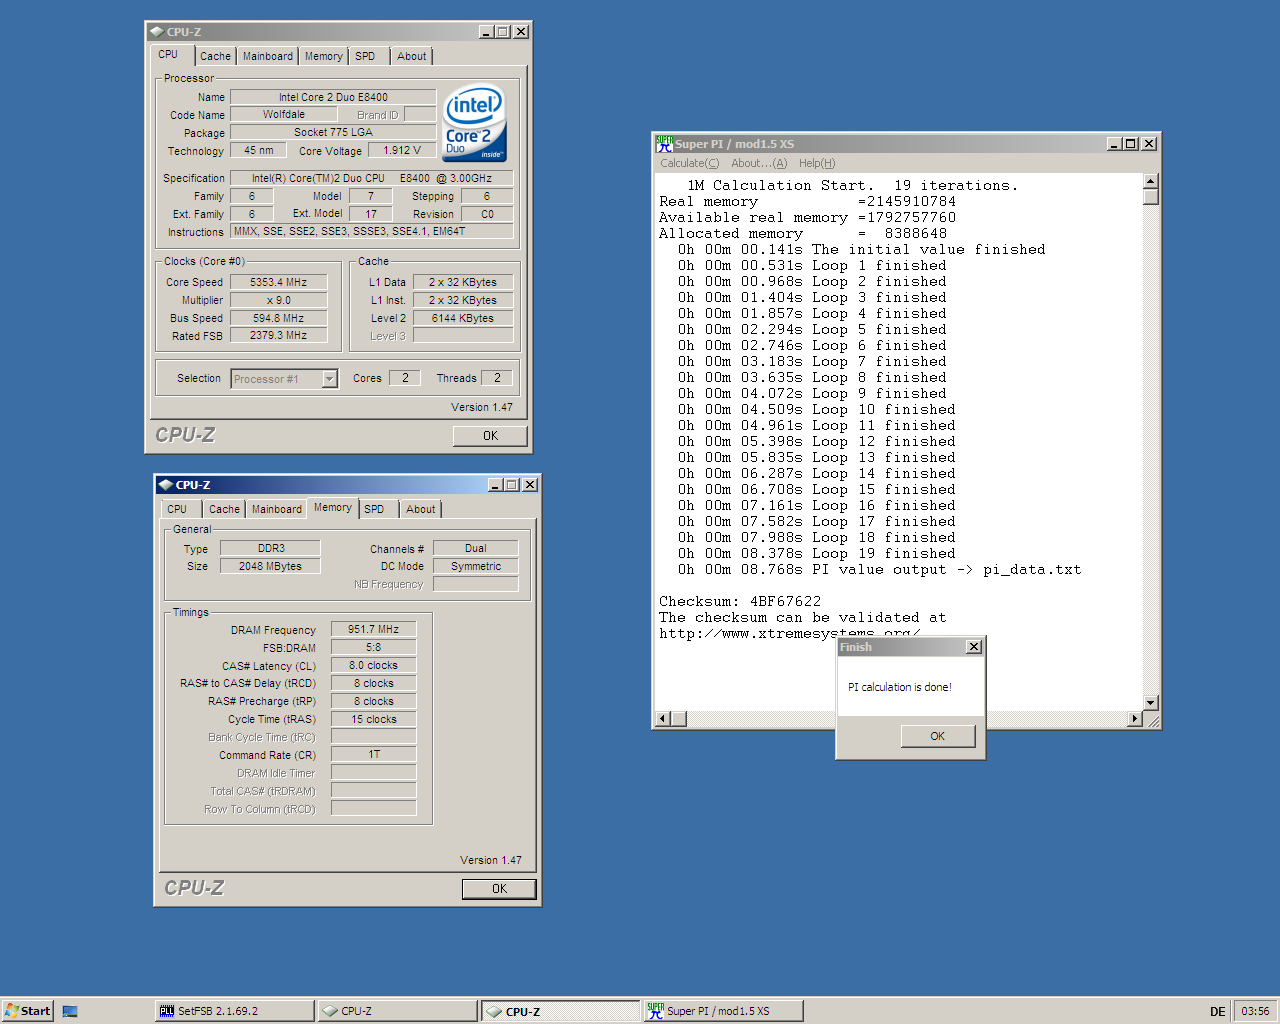Screen dimensions: 1280x1024
Task: Show desktop via quick launch icon
Action: [70, 1011]
